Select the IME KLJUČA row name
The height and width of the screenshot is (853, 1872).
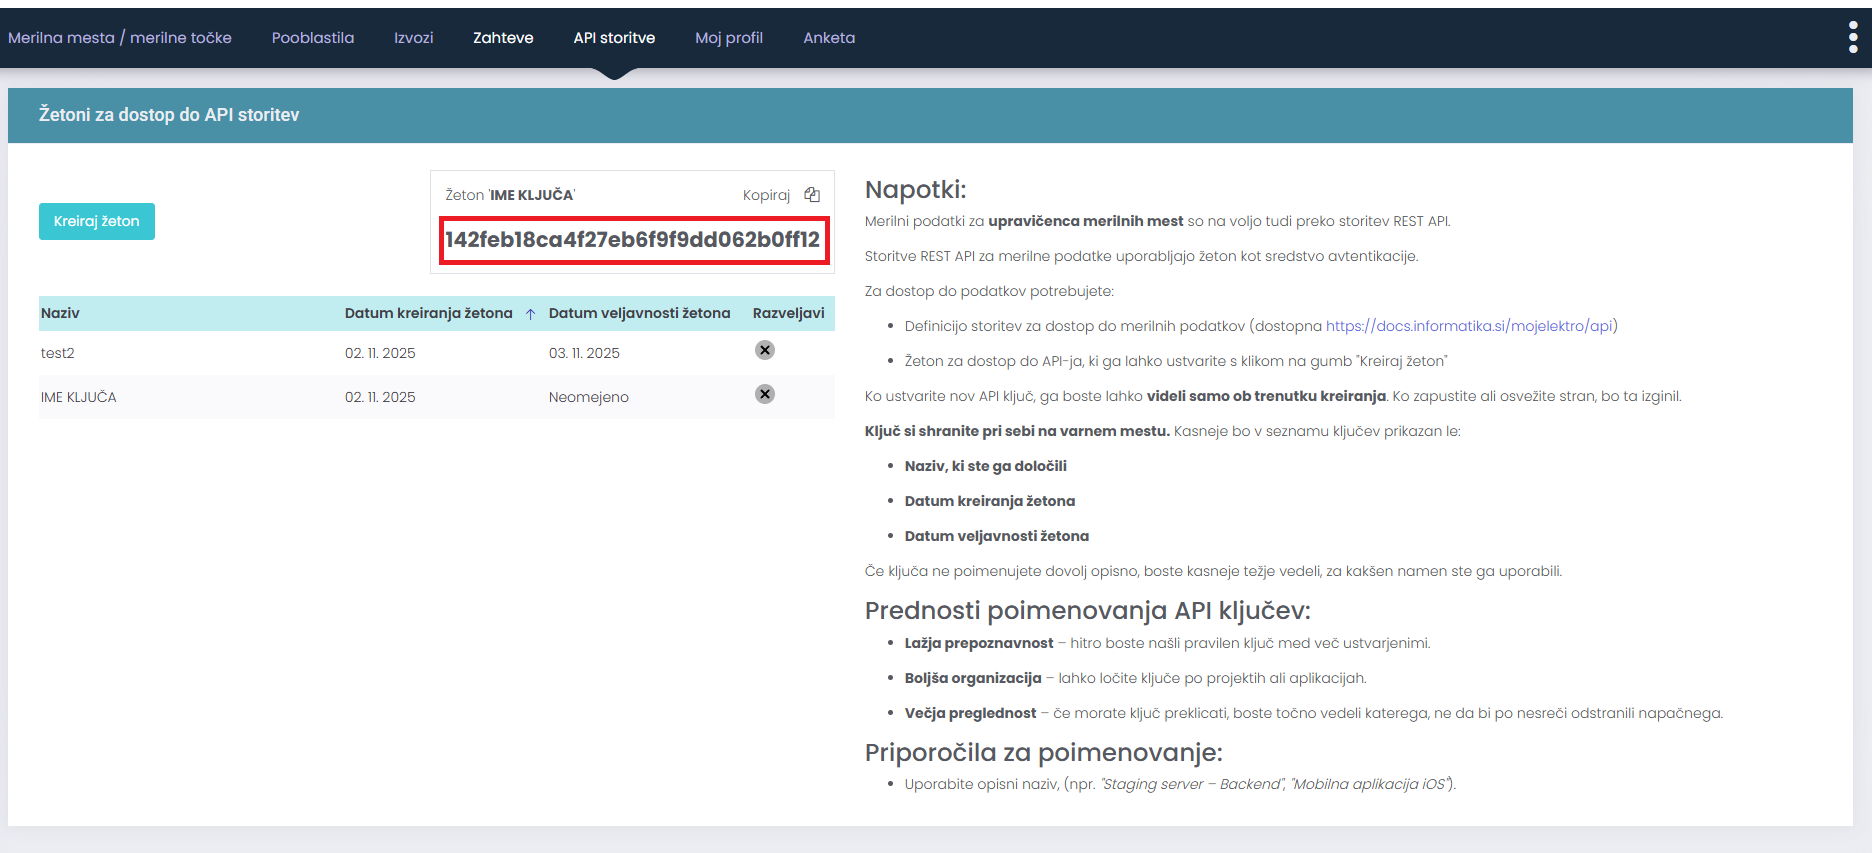[79, 397]
